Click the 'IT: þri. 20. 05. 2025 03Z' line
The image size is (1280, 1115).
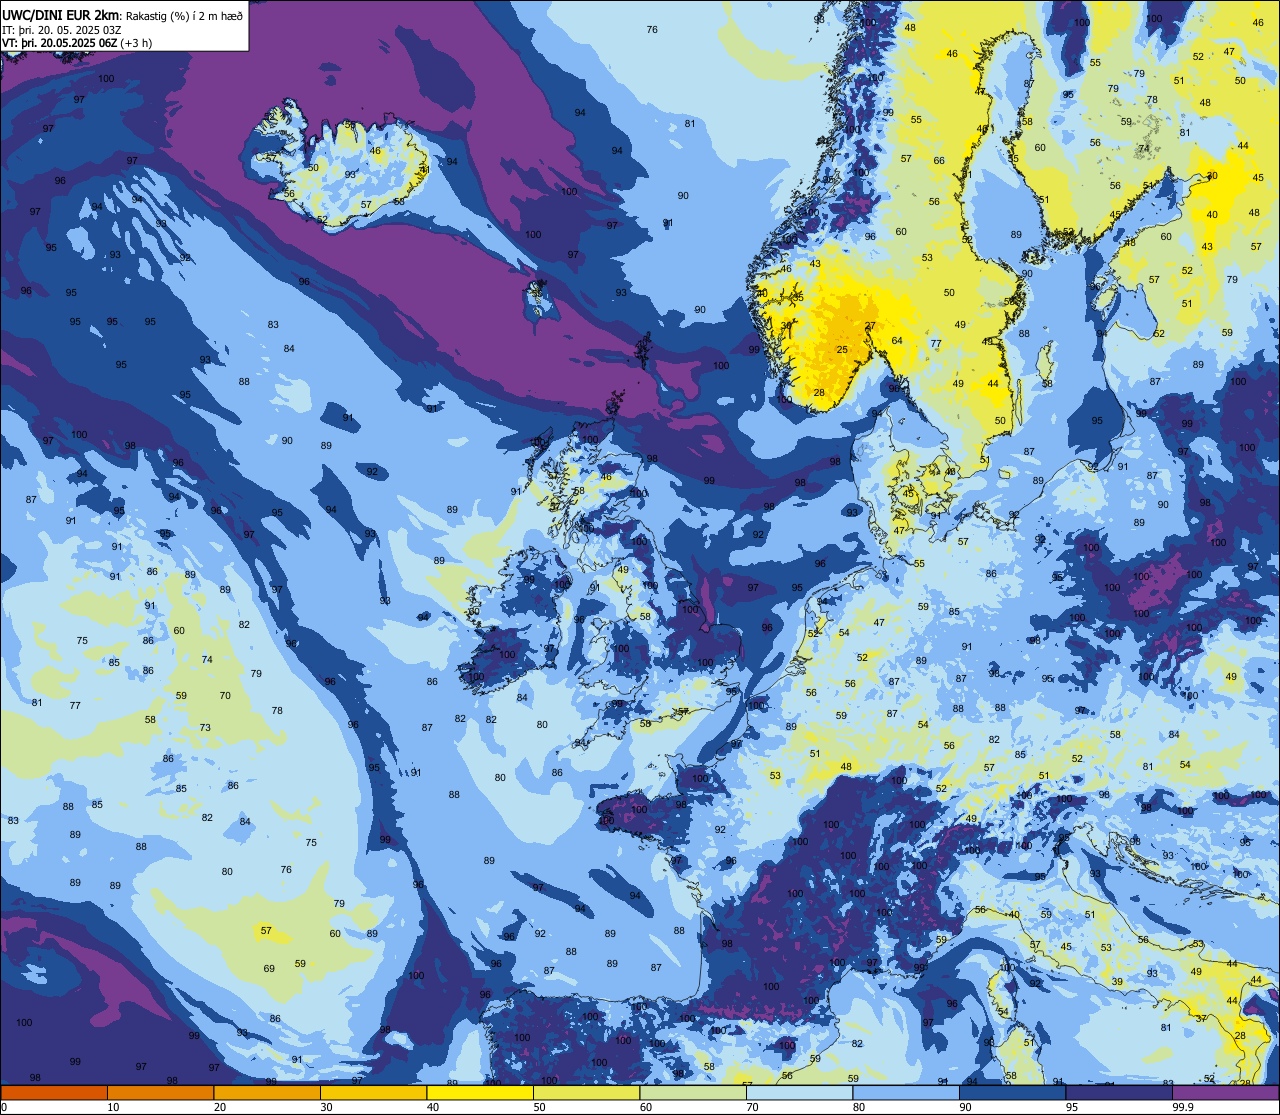coord(62,29)
